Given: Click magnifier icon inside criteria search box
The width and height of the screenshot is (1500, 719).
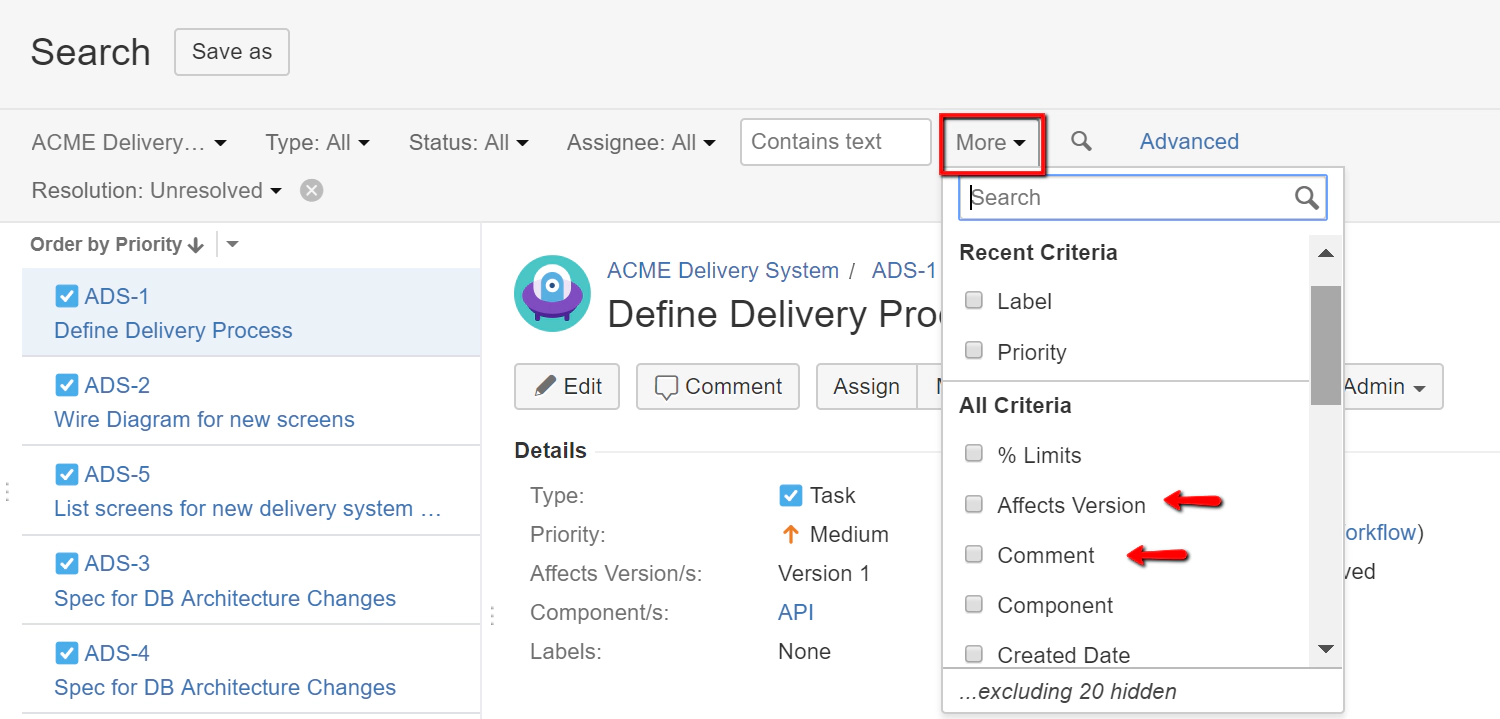Looking at the screenshot, I should point(1307,198).
